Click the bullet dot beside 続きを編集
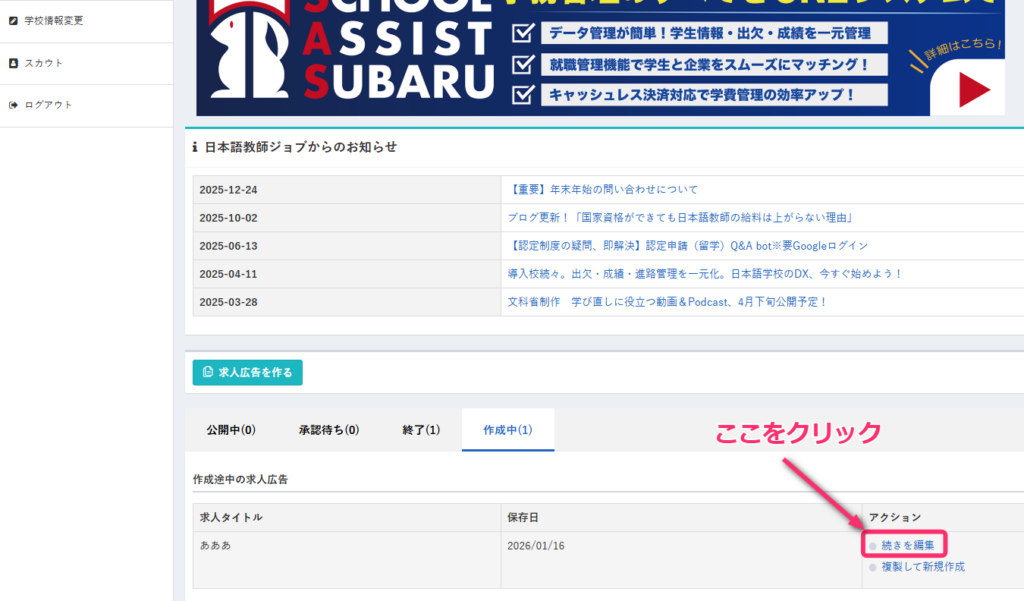Image resolution: width=1024 pixels, height=601 pixels. coord(872,546)
